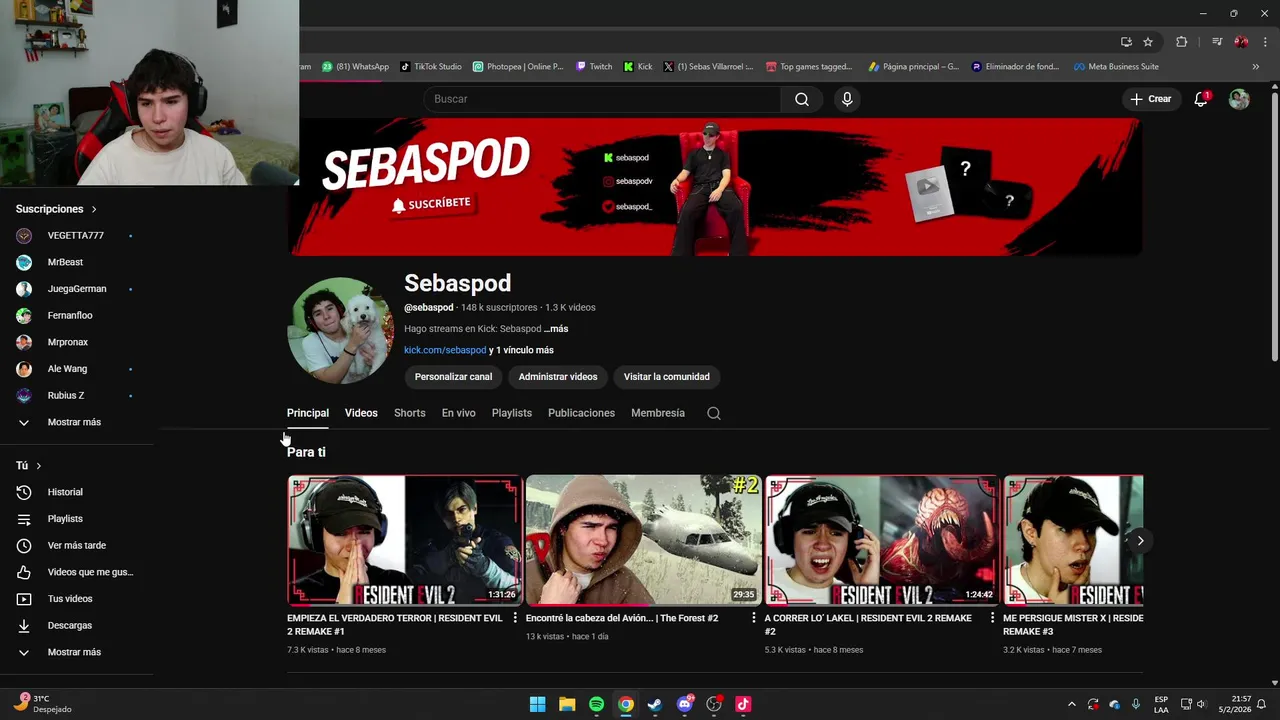1280x720 pixels.
Task: Open the YouTube account avatar menu
Action: [1239, 99]
